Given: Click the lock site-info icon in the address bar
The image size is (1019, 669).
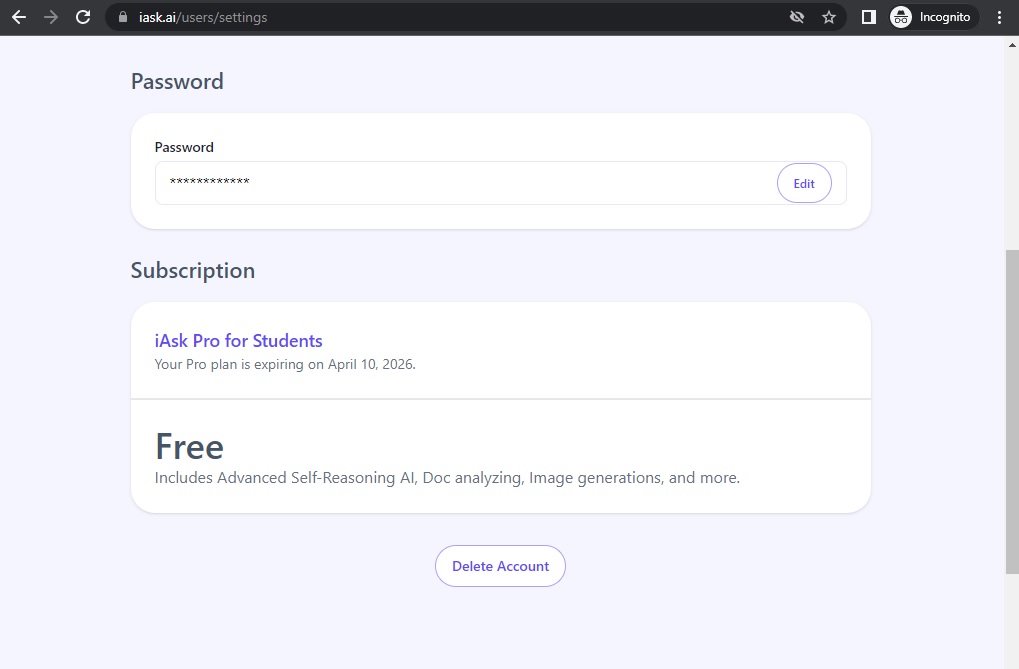Looking at the screenshot, I should [x=123, y=18].
